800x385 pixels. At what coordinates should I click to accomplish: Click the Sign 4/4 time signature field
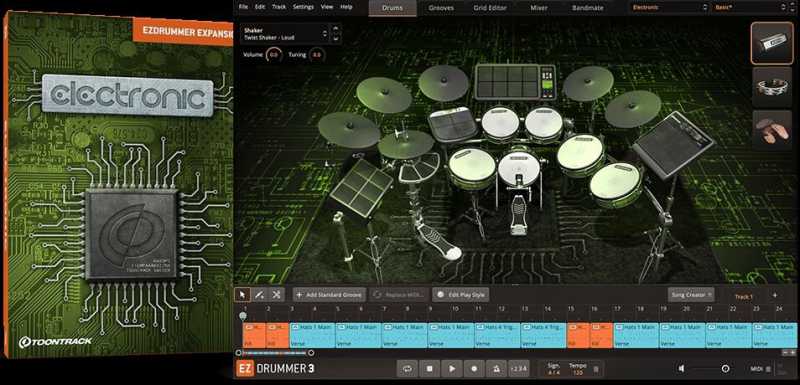click(x=553, y=369)
